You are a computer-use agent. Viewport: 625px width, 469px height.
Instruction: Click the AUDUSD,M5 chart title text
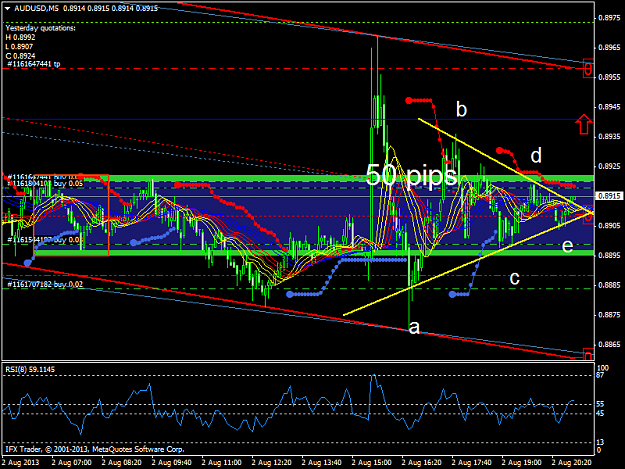pyautogui.click(x=36, y=8)
